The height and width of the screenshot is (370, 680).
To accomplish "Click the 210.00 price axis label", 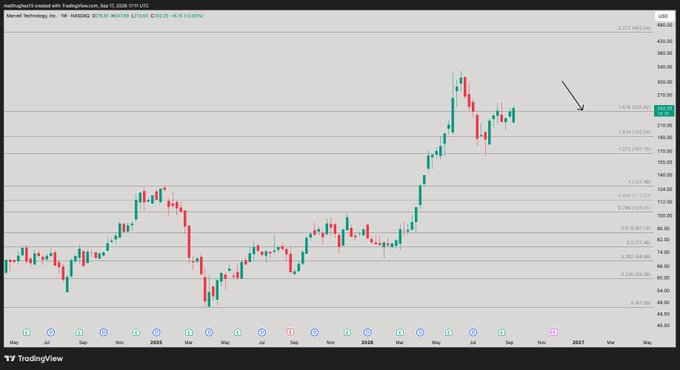I will [x=664, y=125].
